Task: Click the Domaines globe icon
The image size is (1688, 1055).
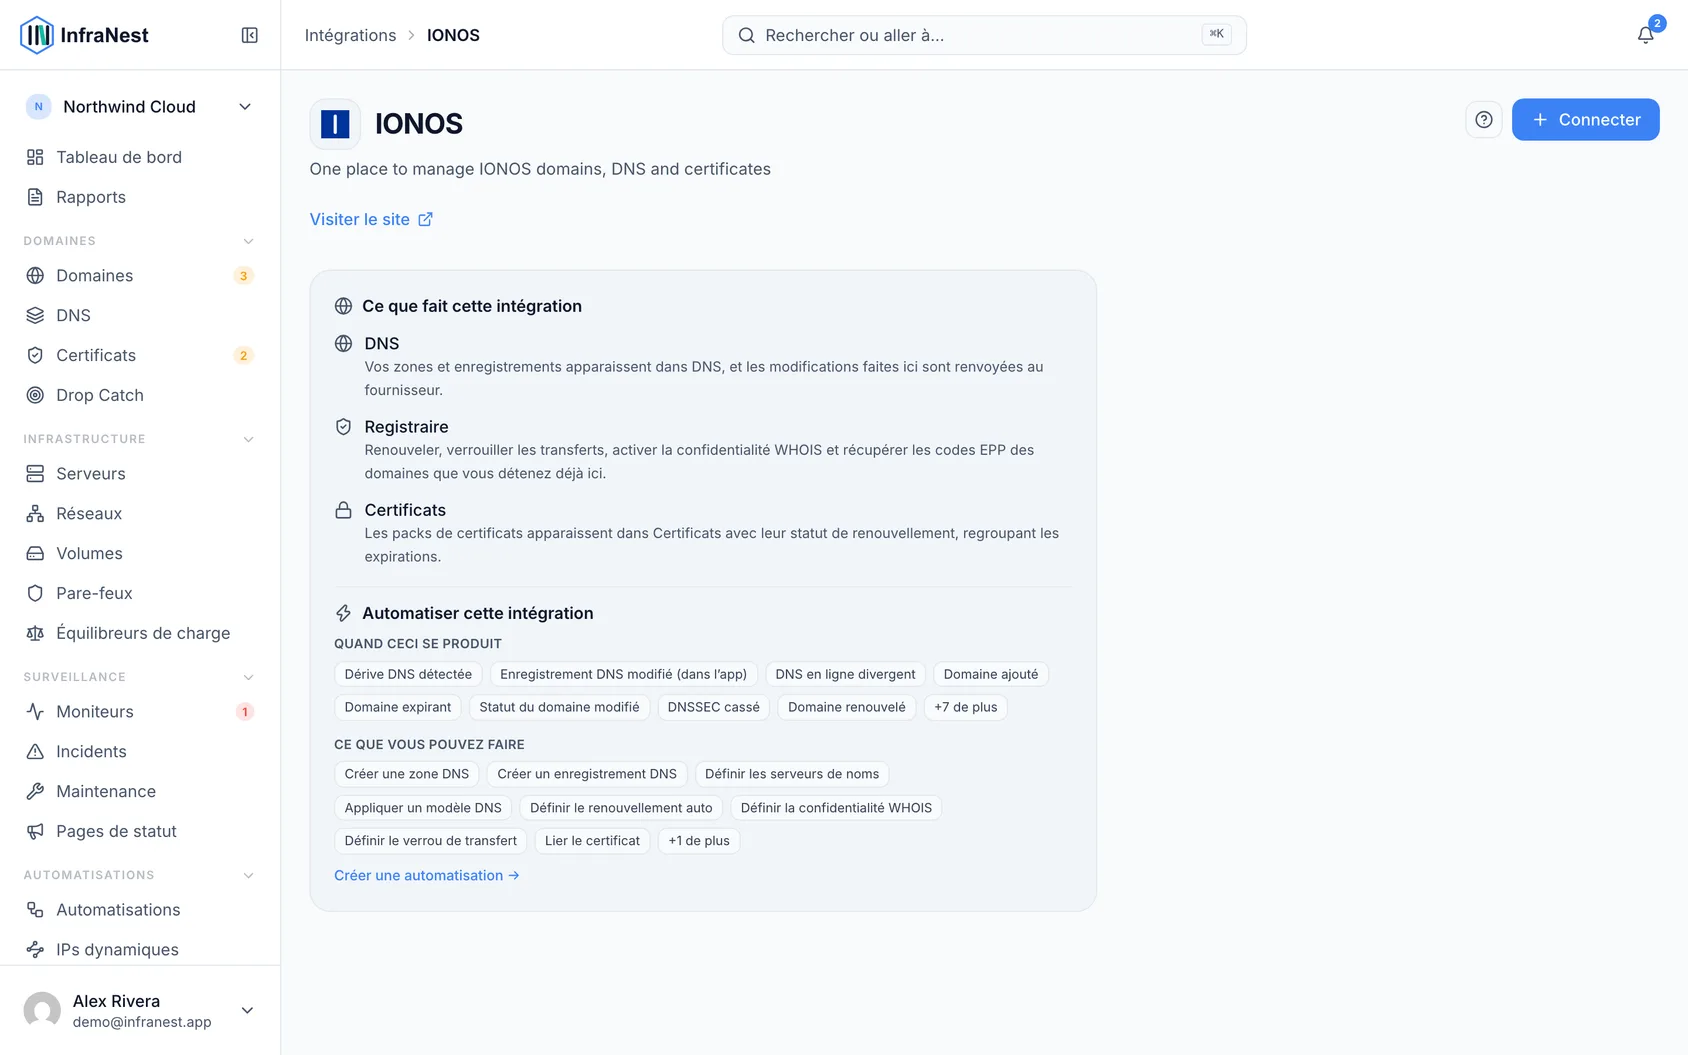Action: tap(35, 275)
